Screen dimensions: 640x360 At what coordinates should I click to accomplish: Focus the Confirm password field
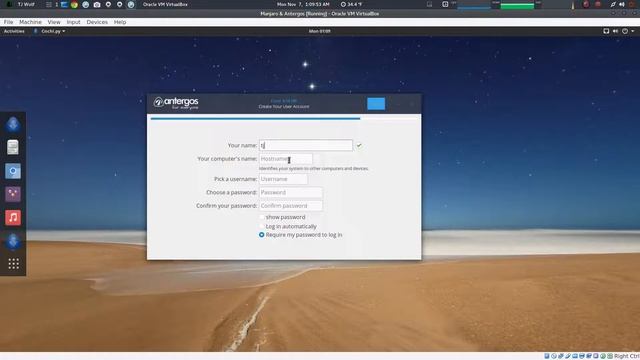coord(291,206)
